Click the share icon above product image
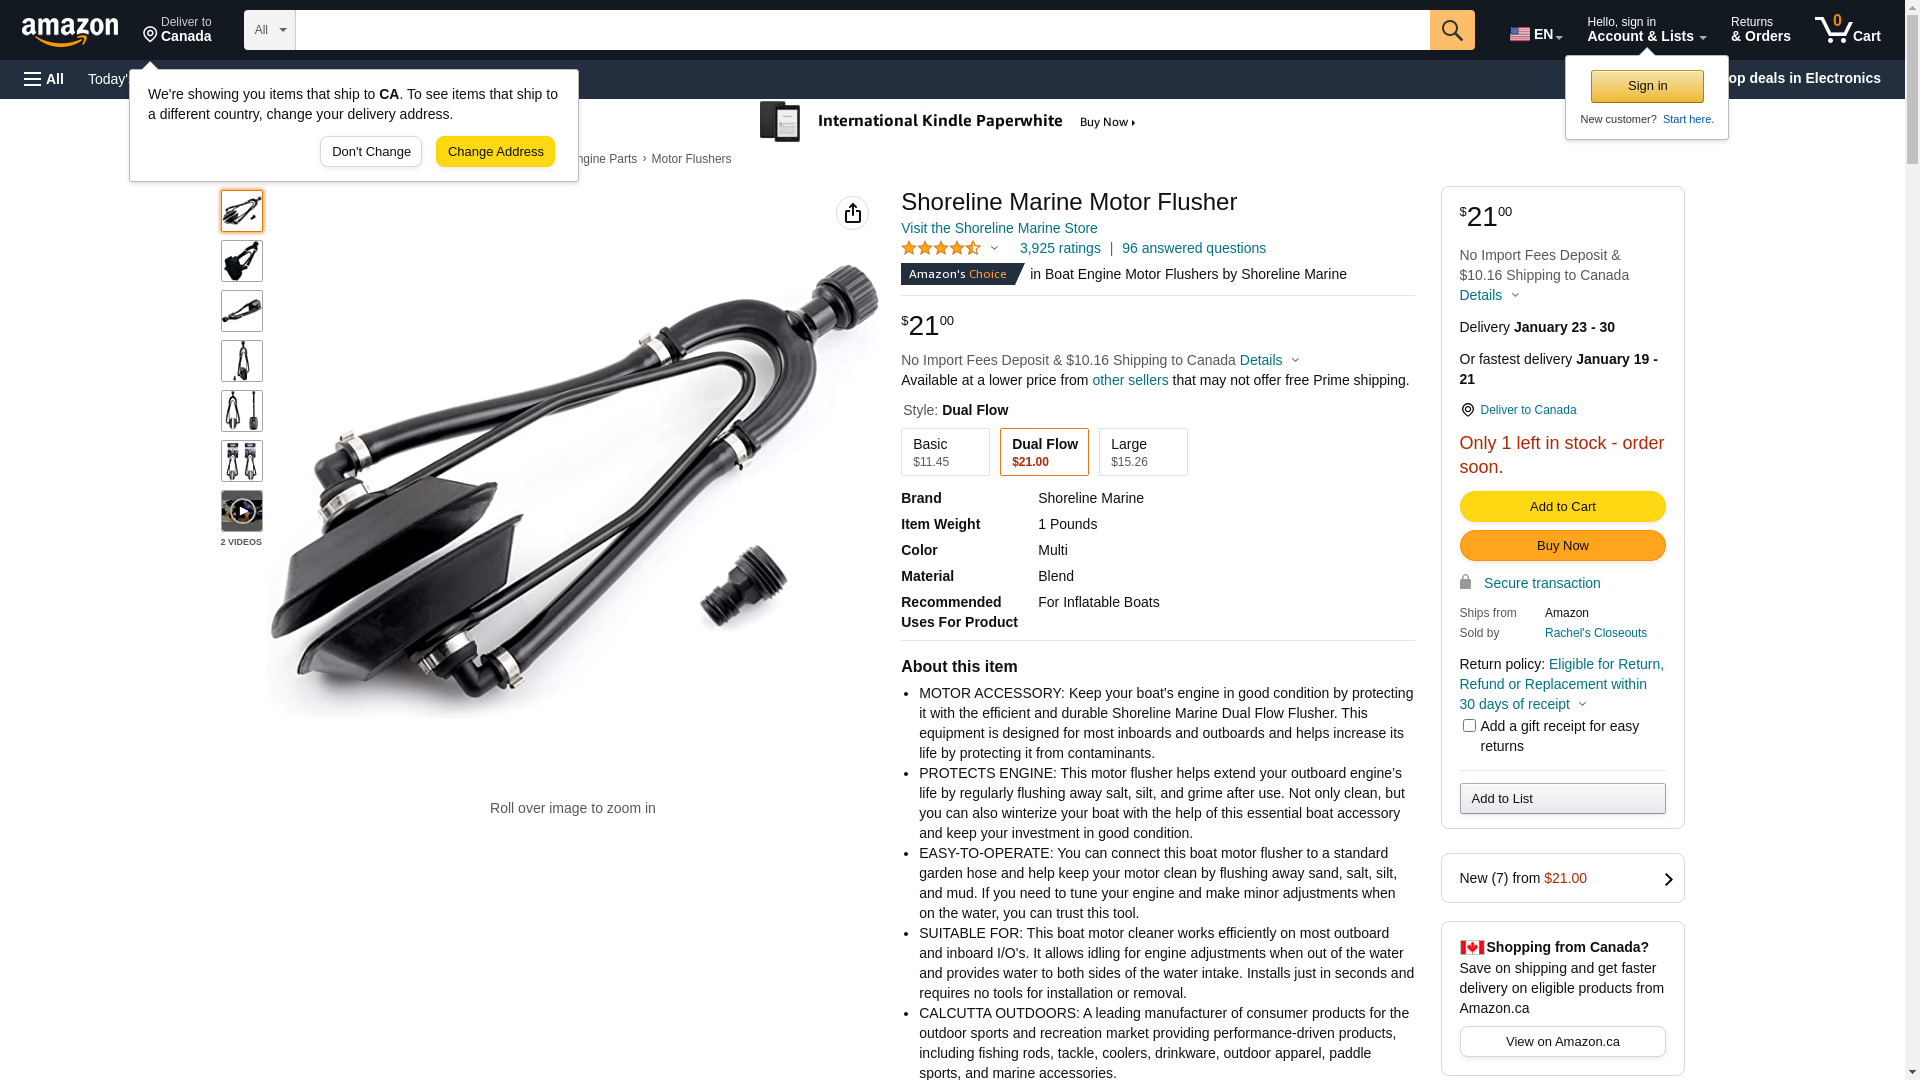 point(852,213)
